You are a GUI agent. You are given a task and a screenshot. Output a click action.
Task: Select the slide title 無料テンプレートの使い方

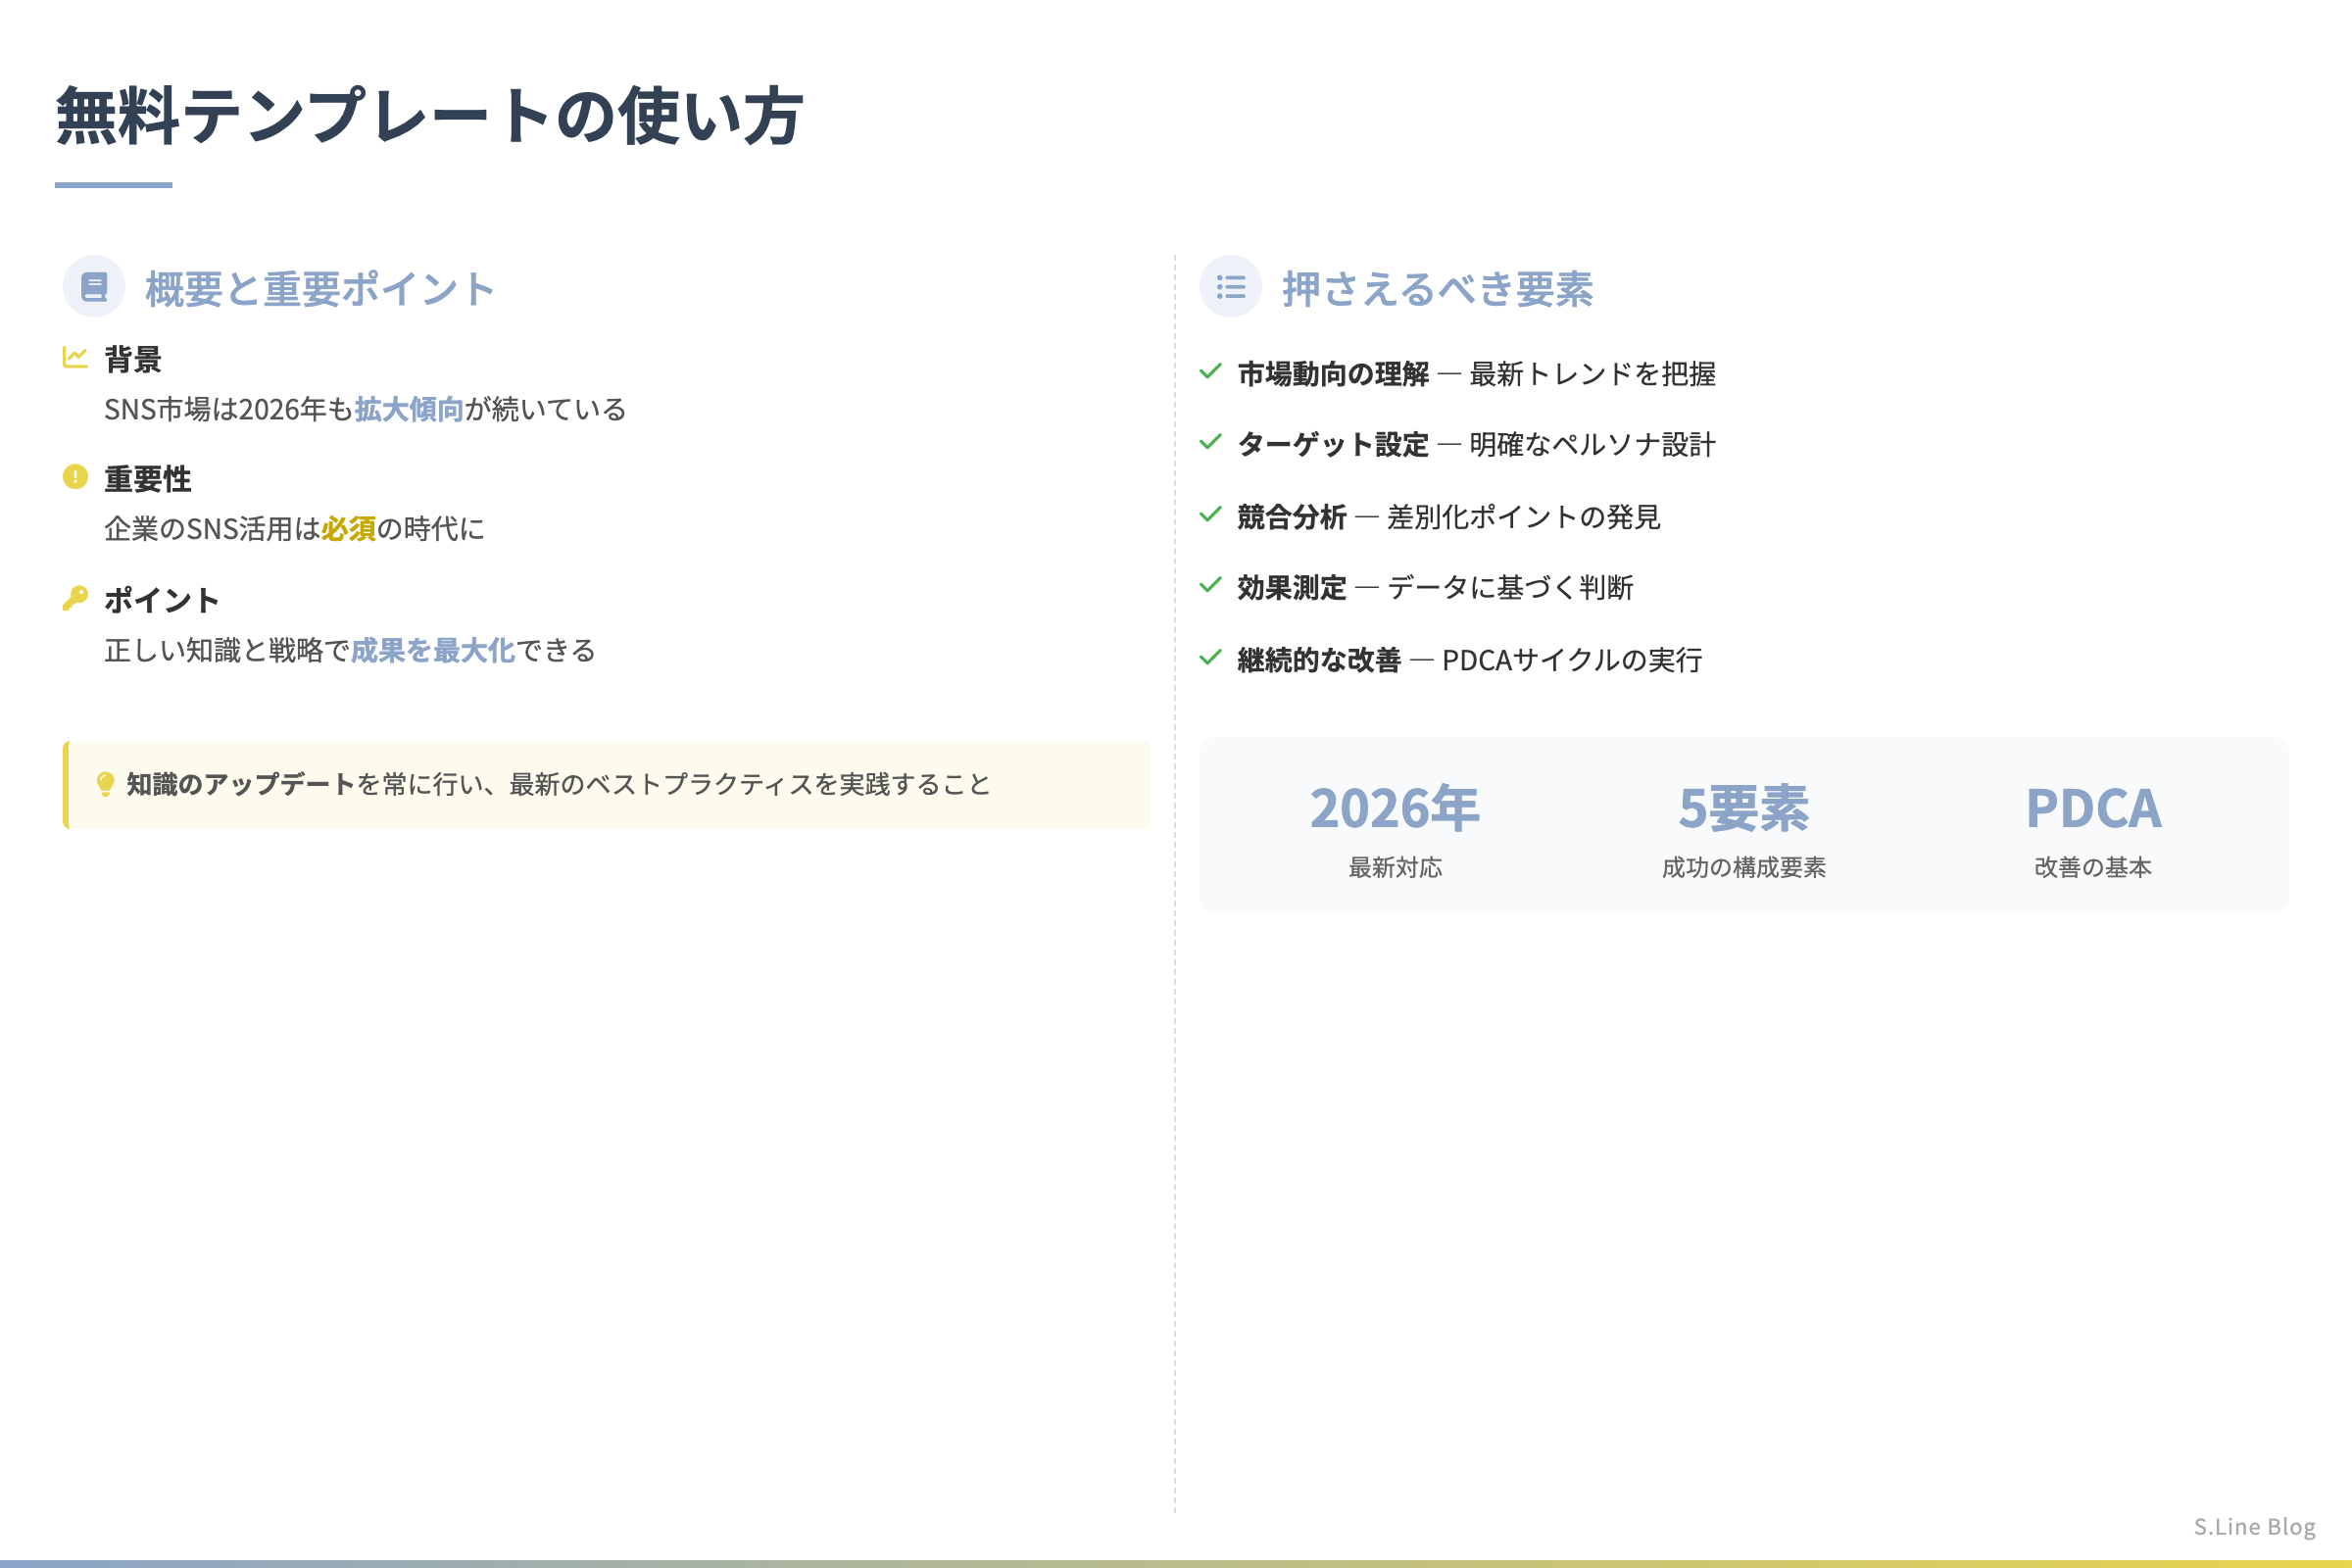pyautogui.click(x=429, y=116)
